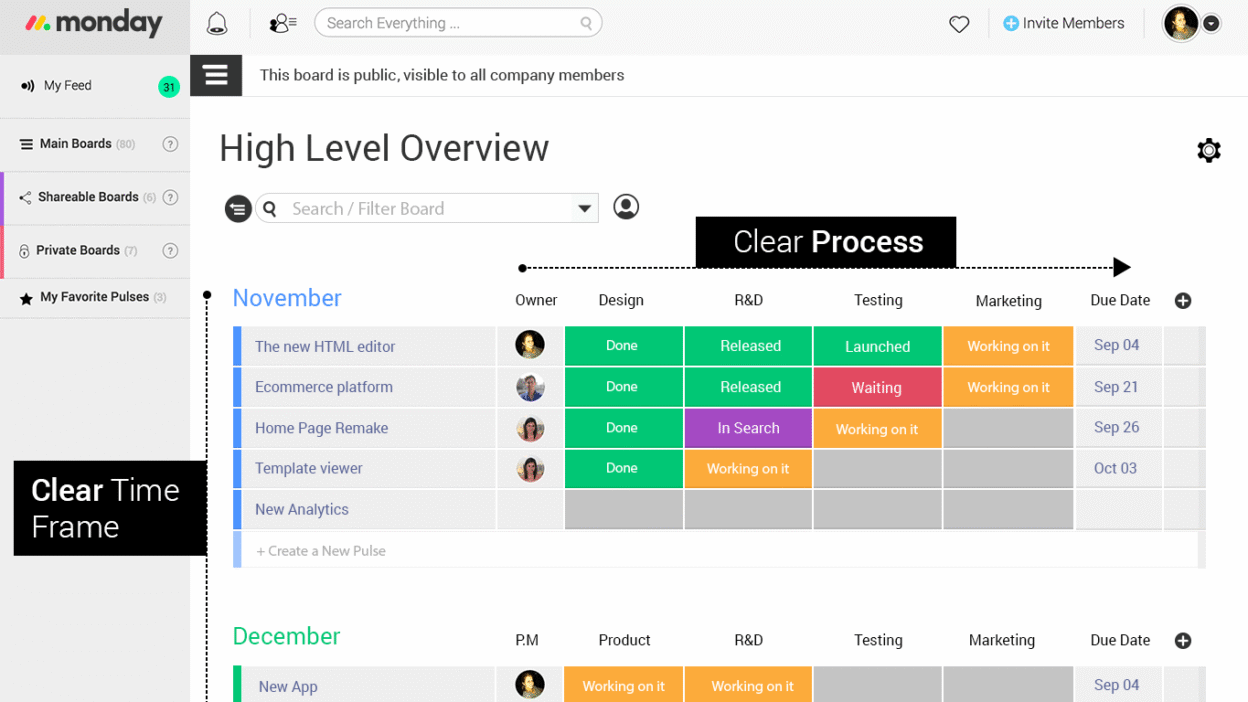
Task: Click the person filter icon next to search
Action: [626, 207]
